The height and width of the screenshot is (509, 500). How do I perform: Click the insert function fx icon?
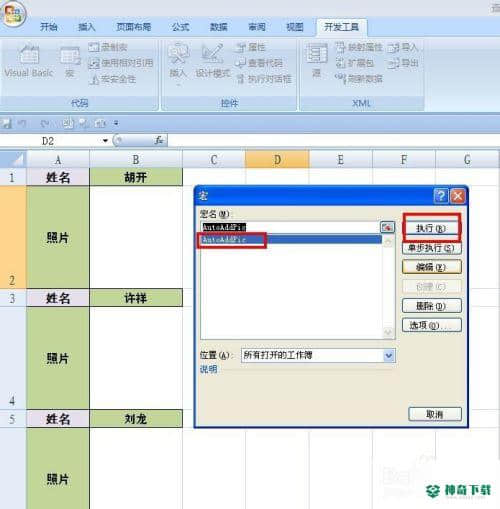(159, 140)
